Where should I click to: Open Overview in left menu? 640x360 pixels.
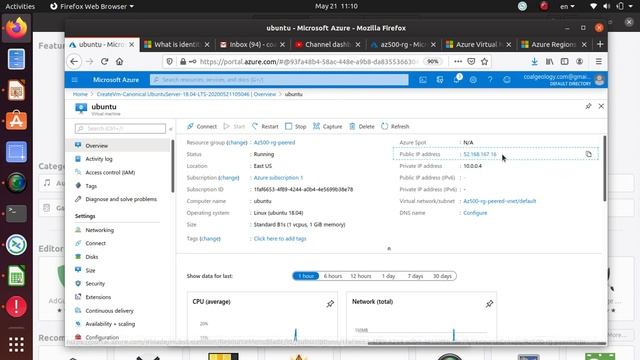coord(118,146)
